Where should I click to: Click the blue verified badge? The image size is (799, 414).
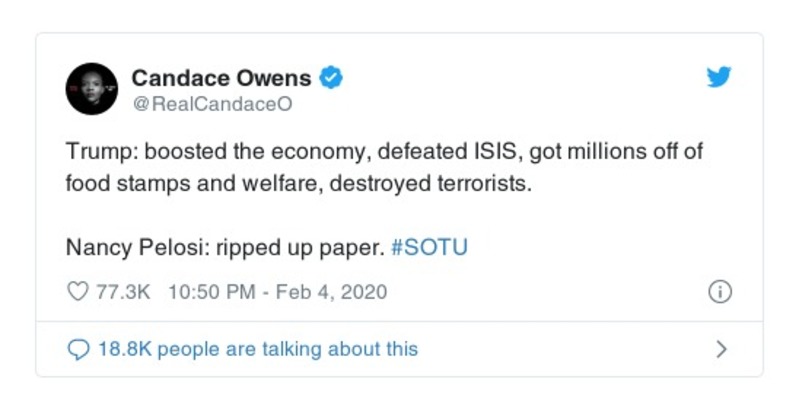coord(331,77)
